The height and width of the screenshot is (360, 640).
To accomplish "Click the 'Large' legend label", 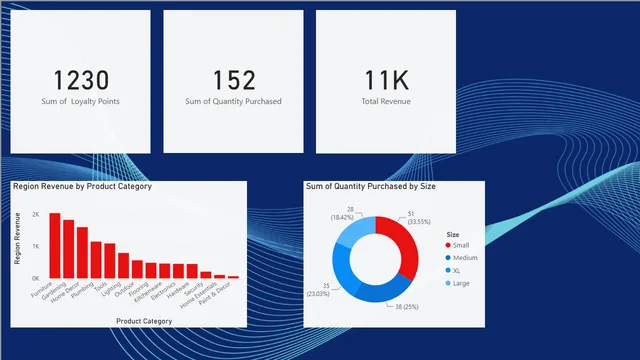I will 461,283.
